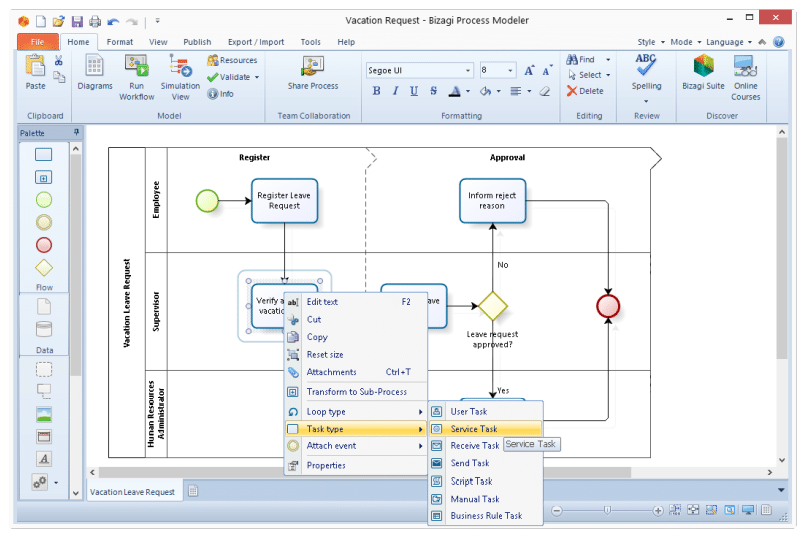Click the Register Leave Request task

click(284, 201)
